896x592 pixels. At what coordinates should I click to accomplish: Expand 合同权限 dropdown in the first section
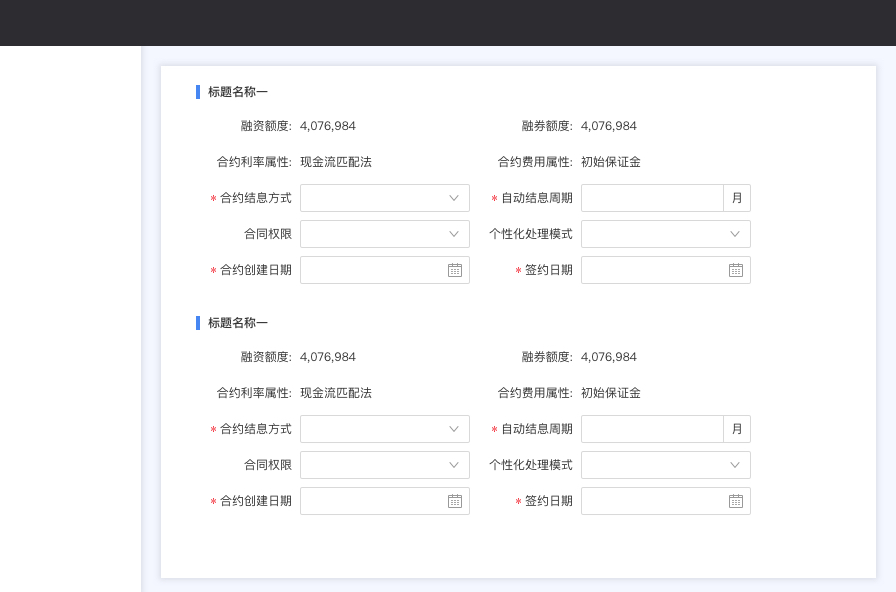384,234
